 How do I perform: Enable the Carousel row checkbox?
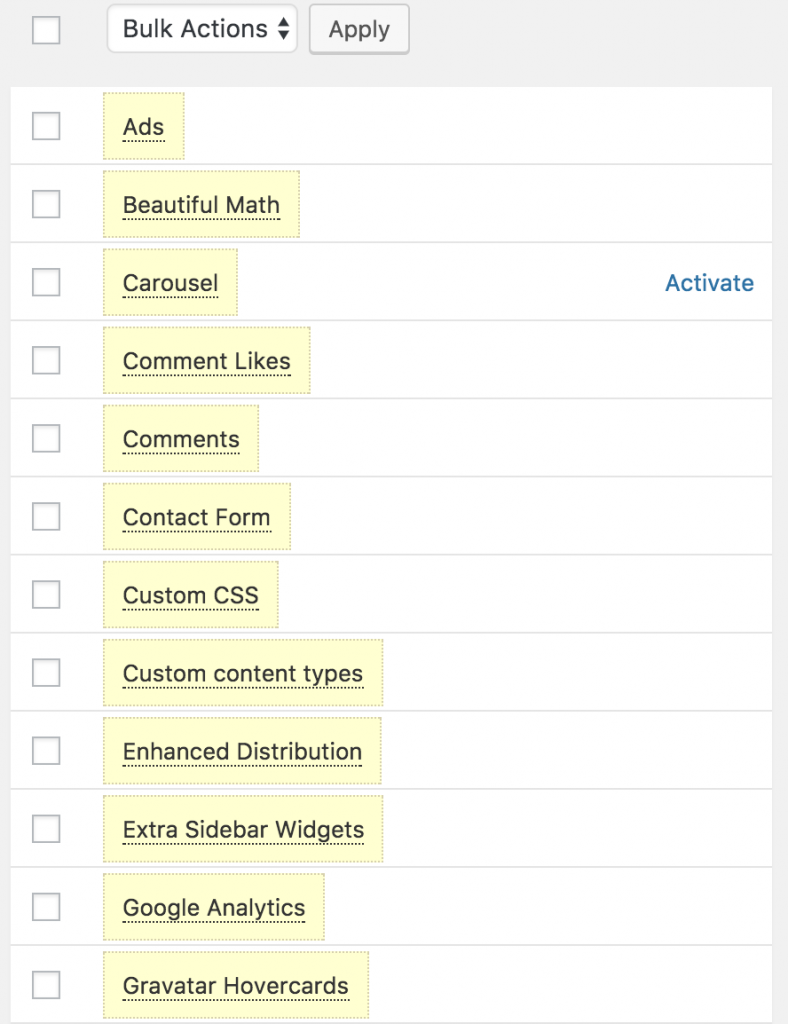[x=46, y=283]
